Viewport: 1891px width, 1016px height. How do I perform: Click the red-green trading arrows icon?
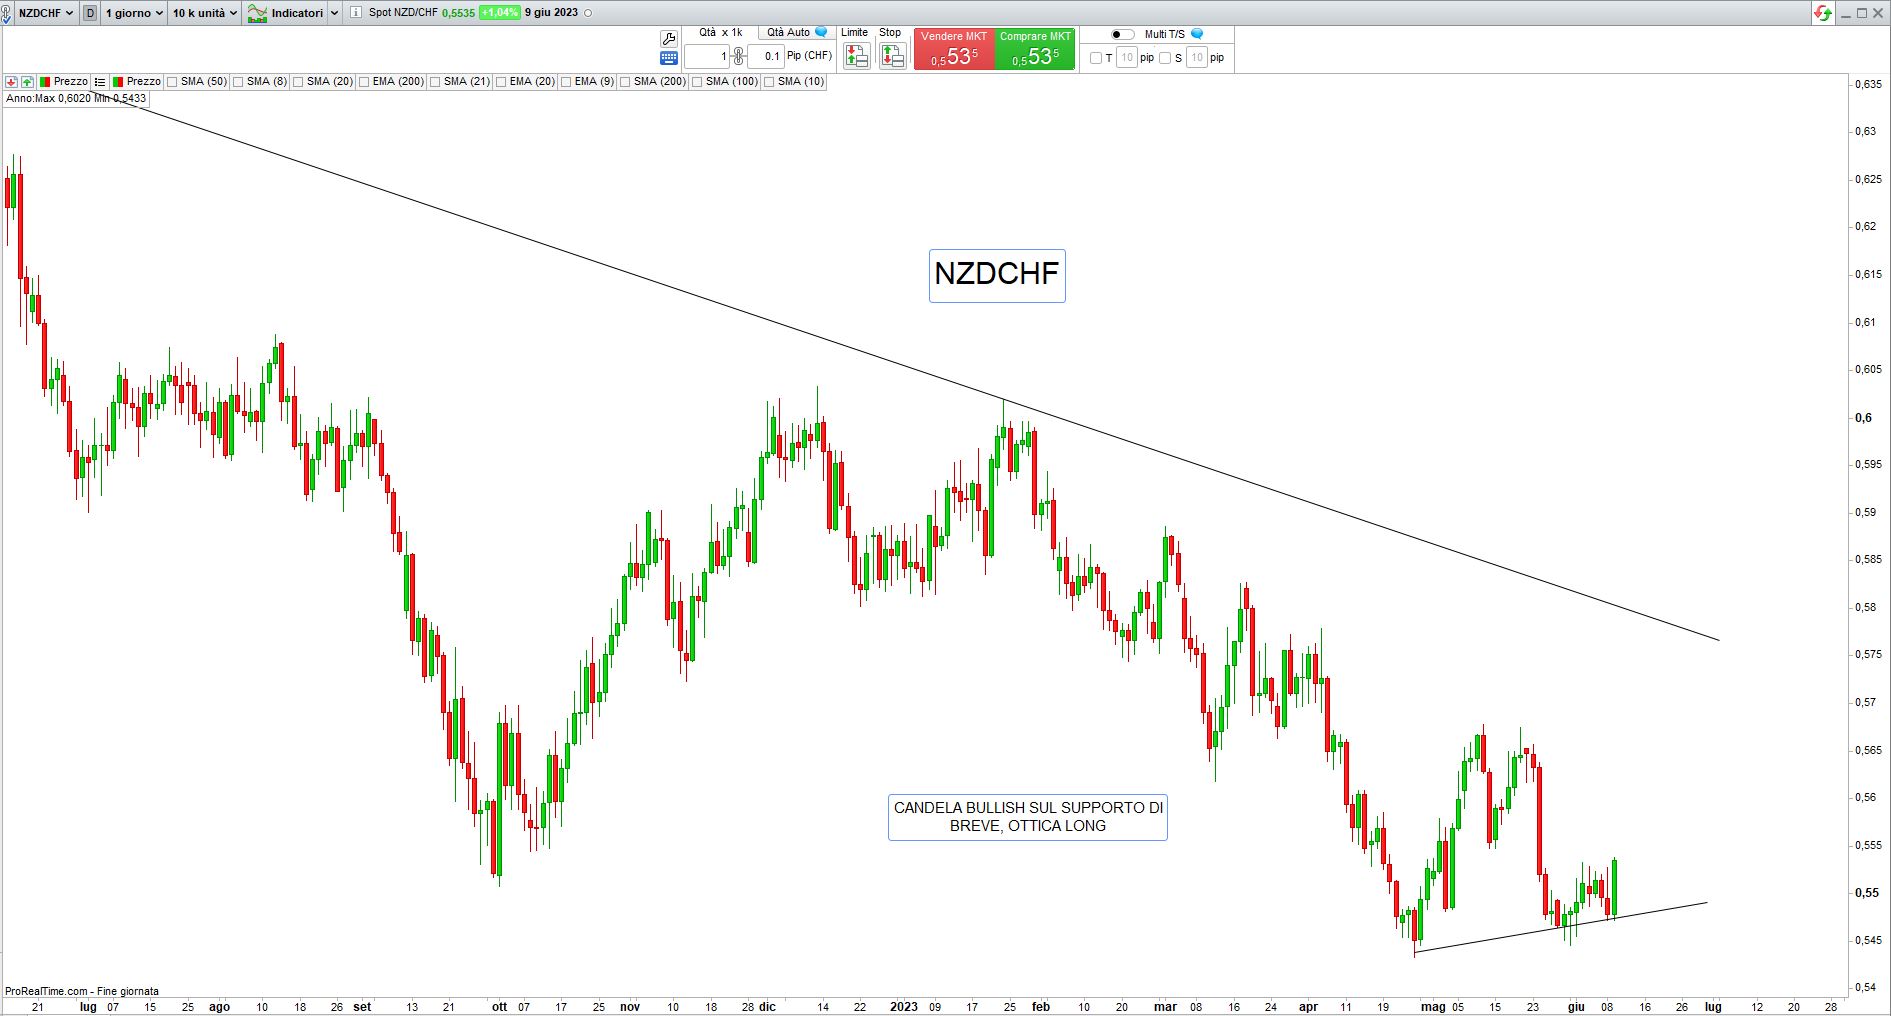coord(1823,13)
